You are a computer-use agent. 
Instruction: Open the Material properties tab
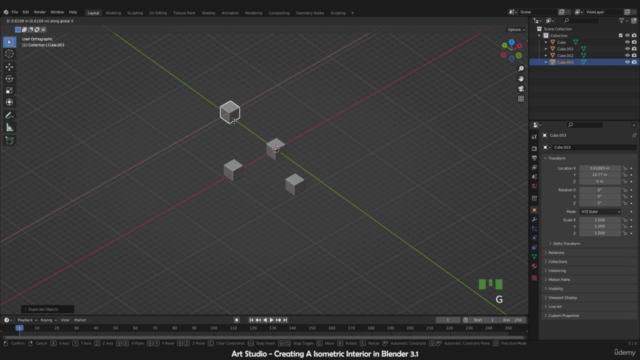(534, 266)
